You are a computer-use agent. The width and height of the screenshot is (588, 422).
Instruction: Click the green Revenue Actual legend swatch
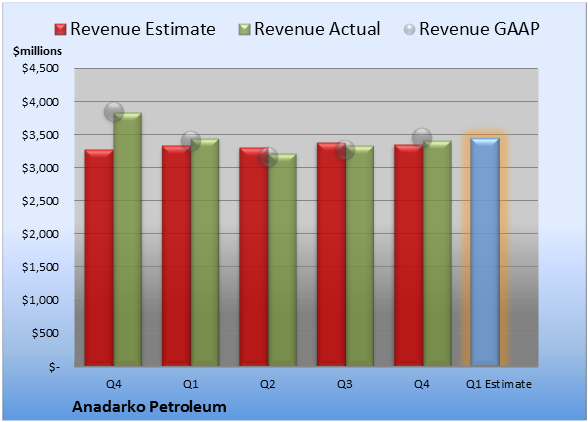[244, 30]
